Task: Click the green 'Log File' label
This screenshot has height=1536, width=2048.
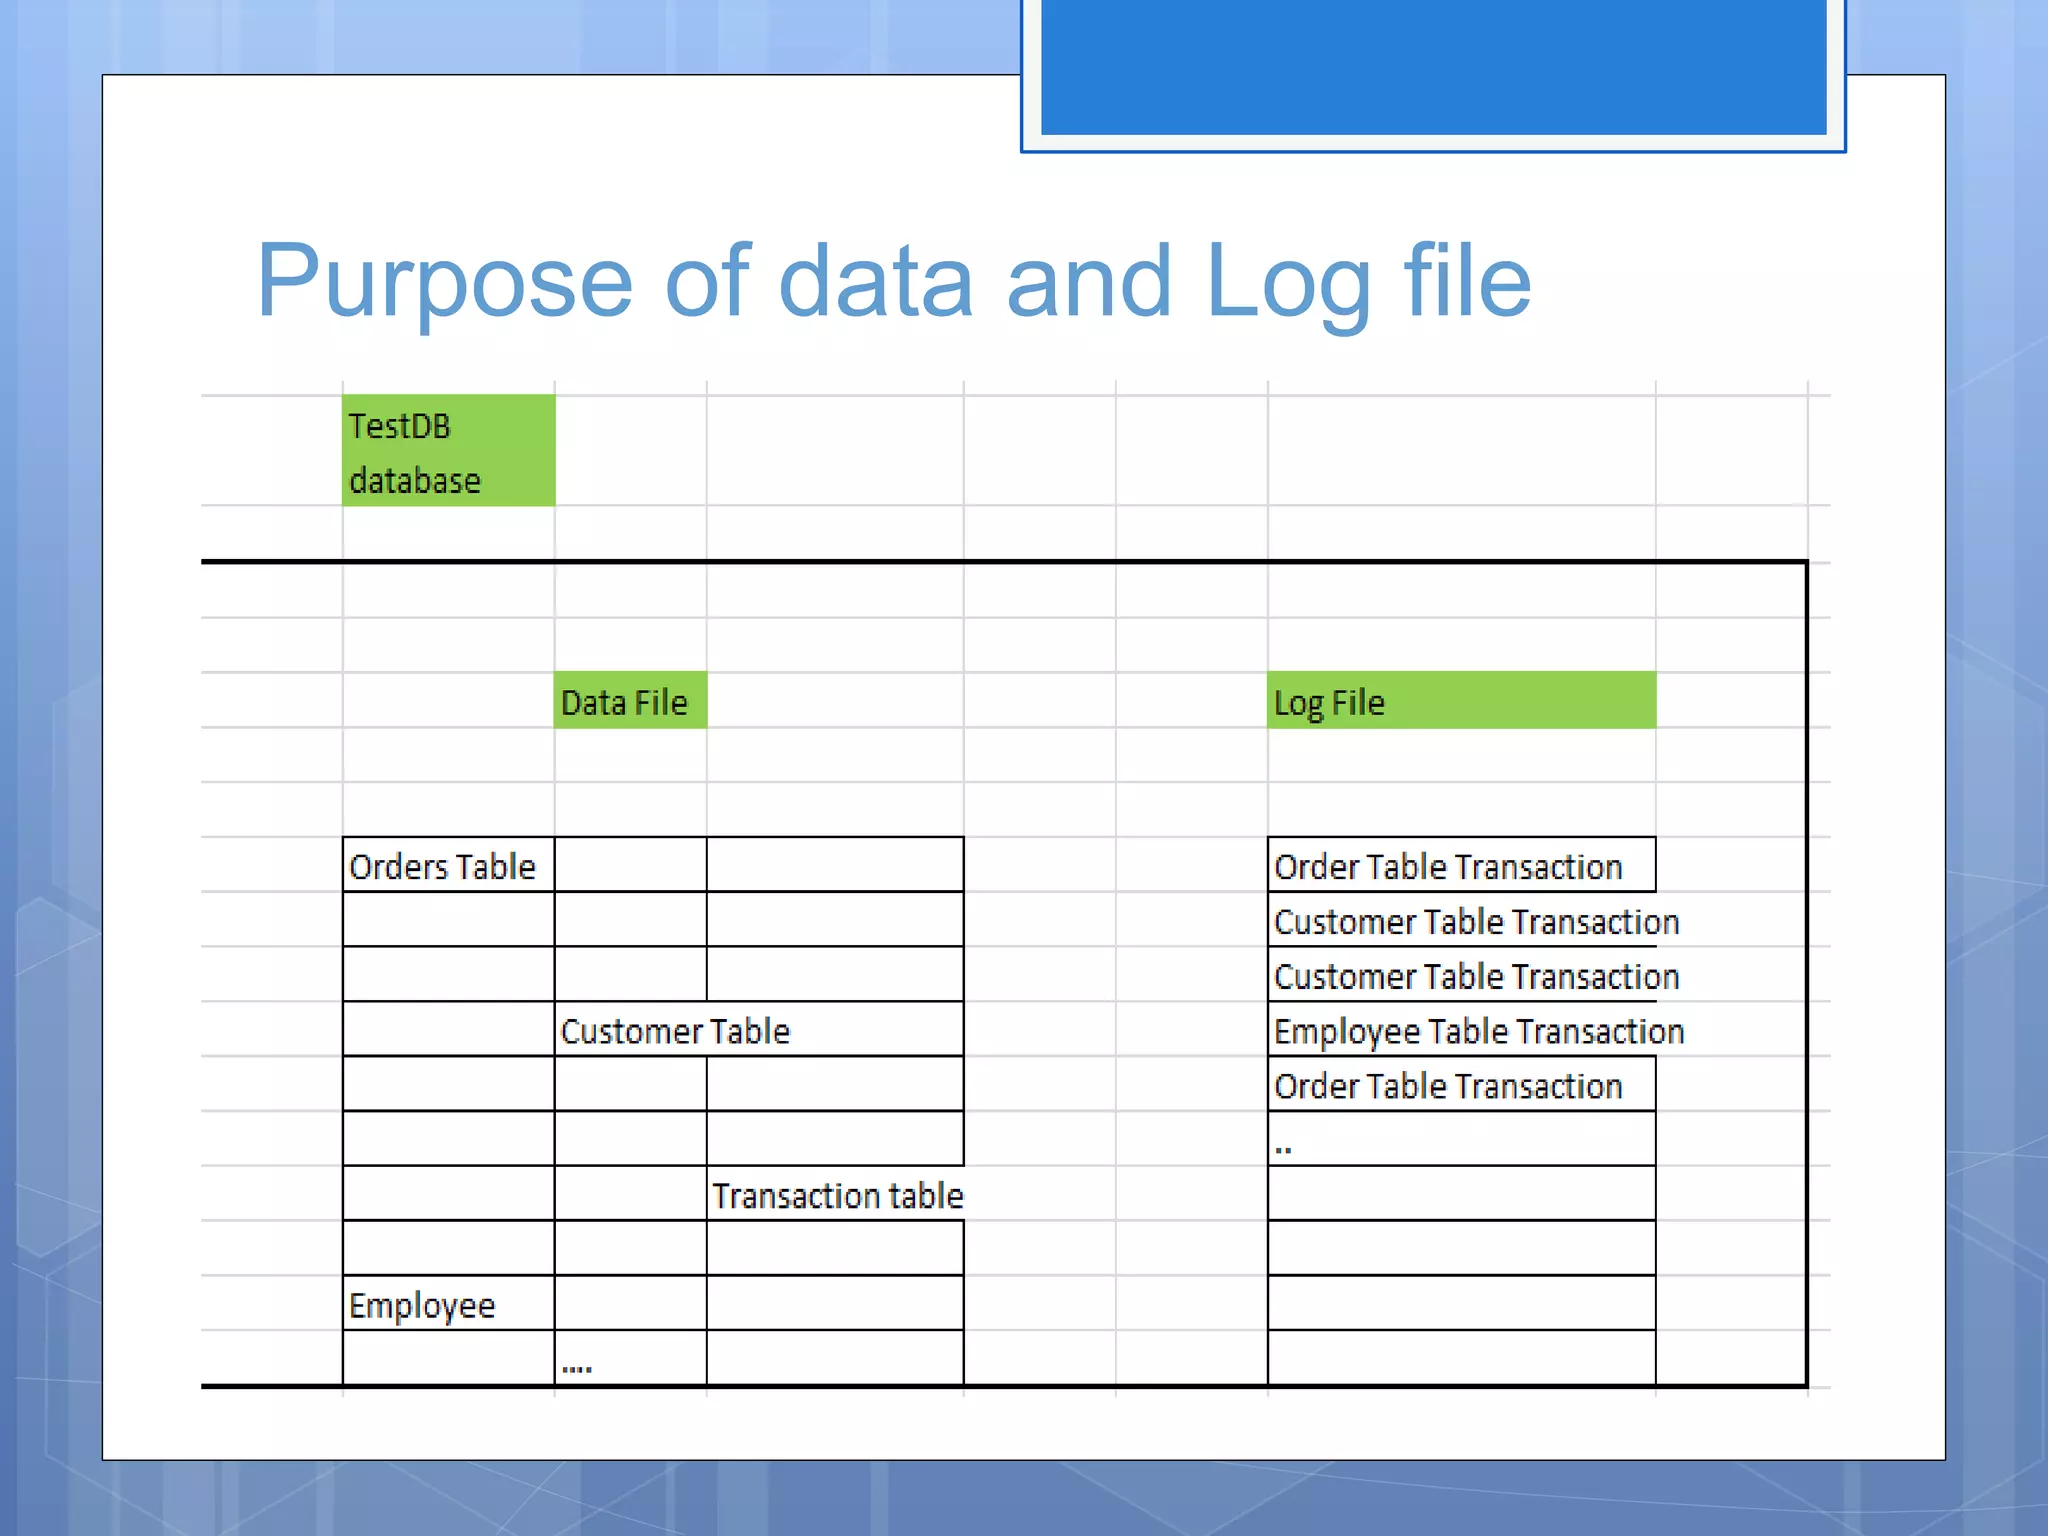Action: point(1461,700)
